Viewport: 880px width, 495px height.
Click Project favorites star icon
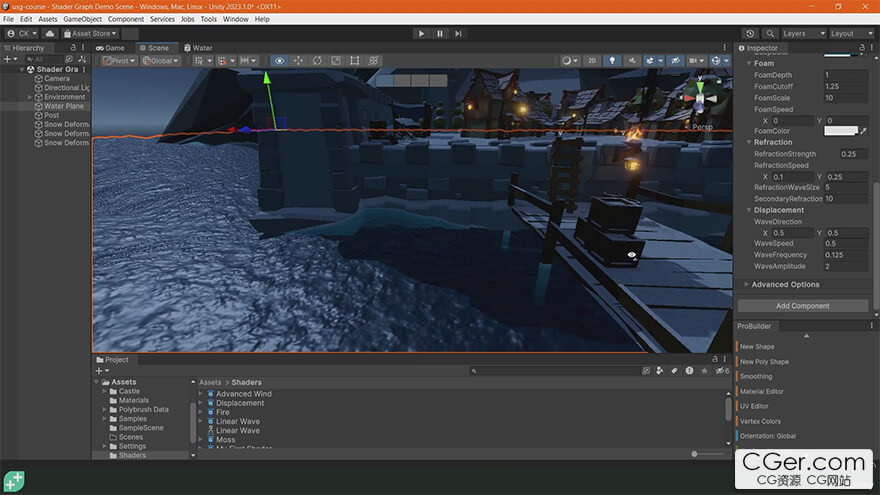(704, 371)
